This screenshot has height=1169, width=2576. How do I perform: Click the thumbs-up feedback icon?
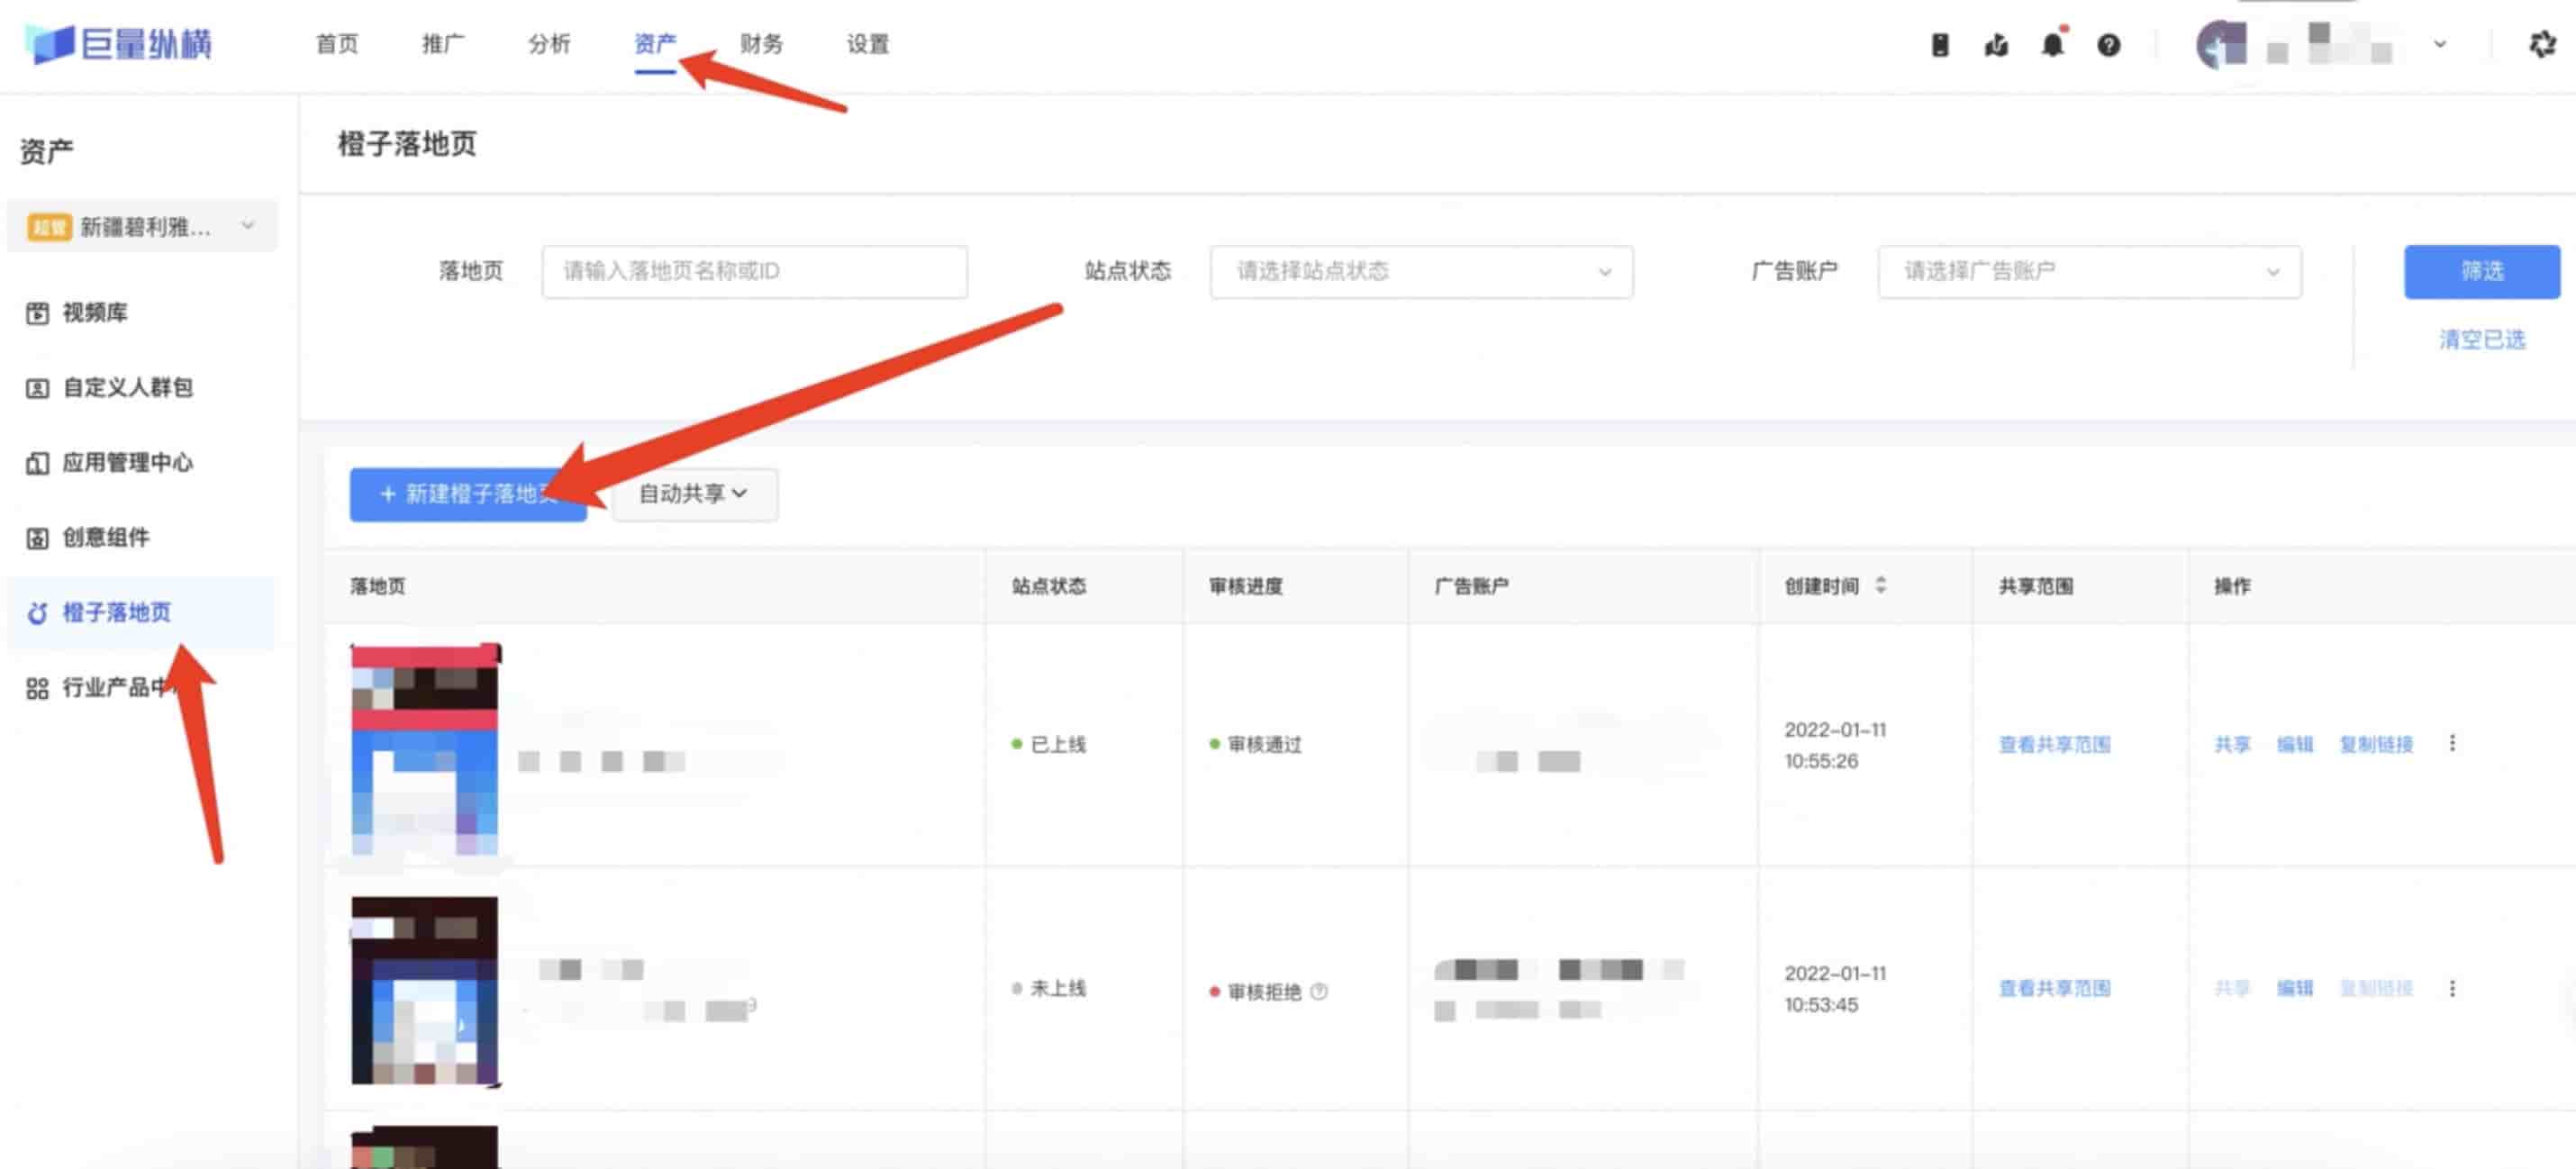tap(1996, 45)
